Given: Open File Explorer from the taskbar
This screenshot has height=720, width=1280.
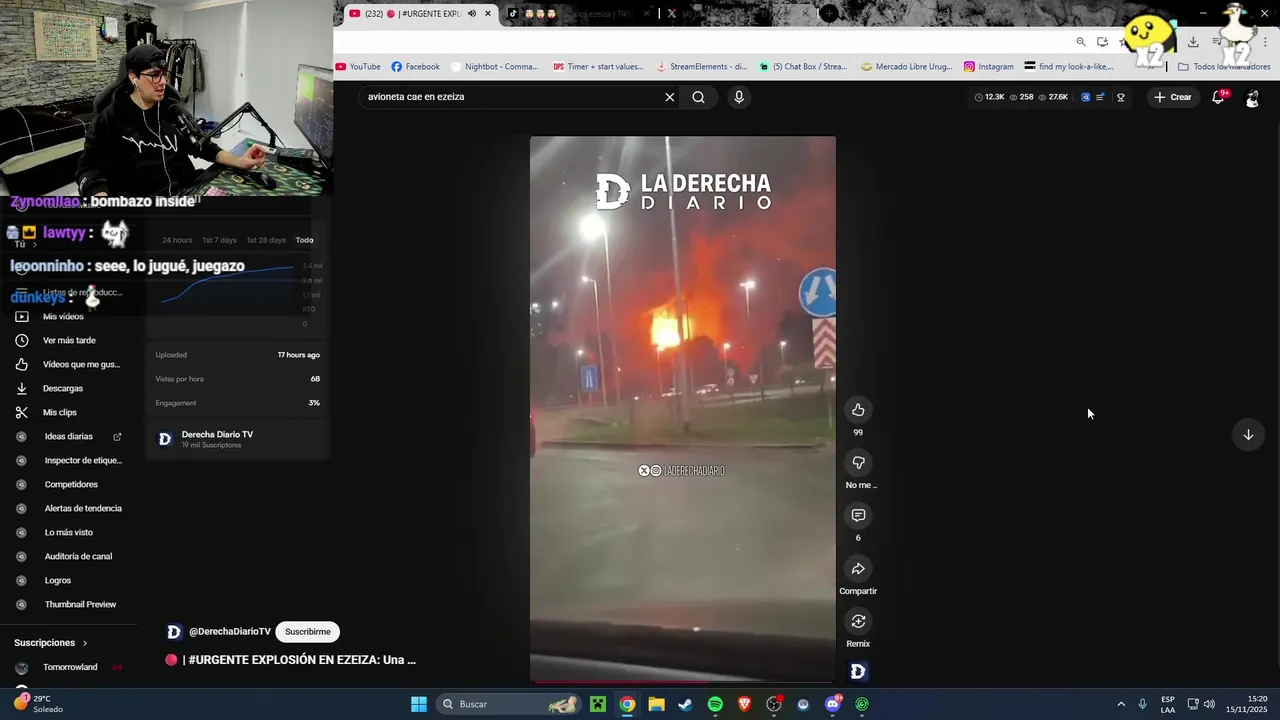Looking at the screenshot, I should click(656, 704).
